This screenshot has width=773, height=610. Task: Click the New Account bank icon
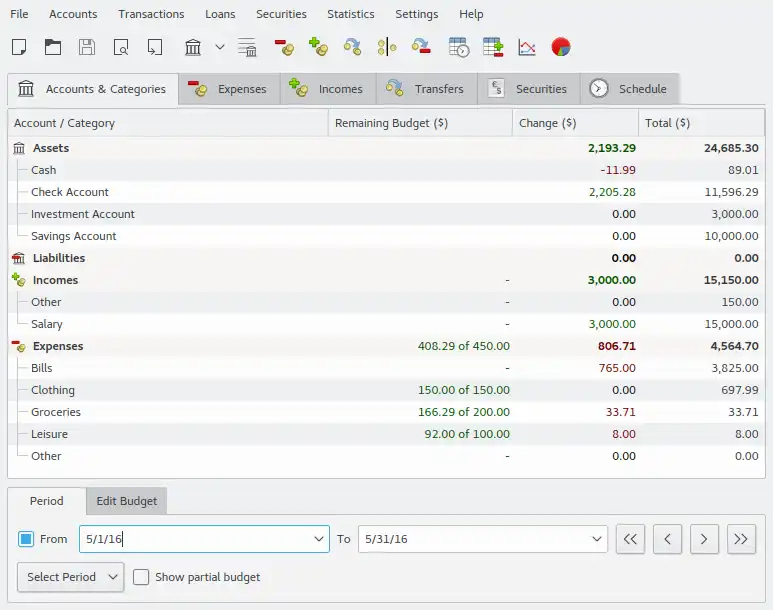(193, 47)
